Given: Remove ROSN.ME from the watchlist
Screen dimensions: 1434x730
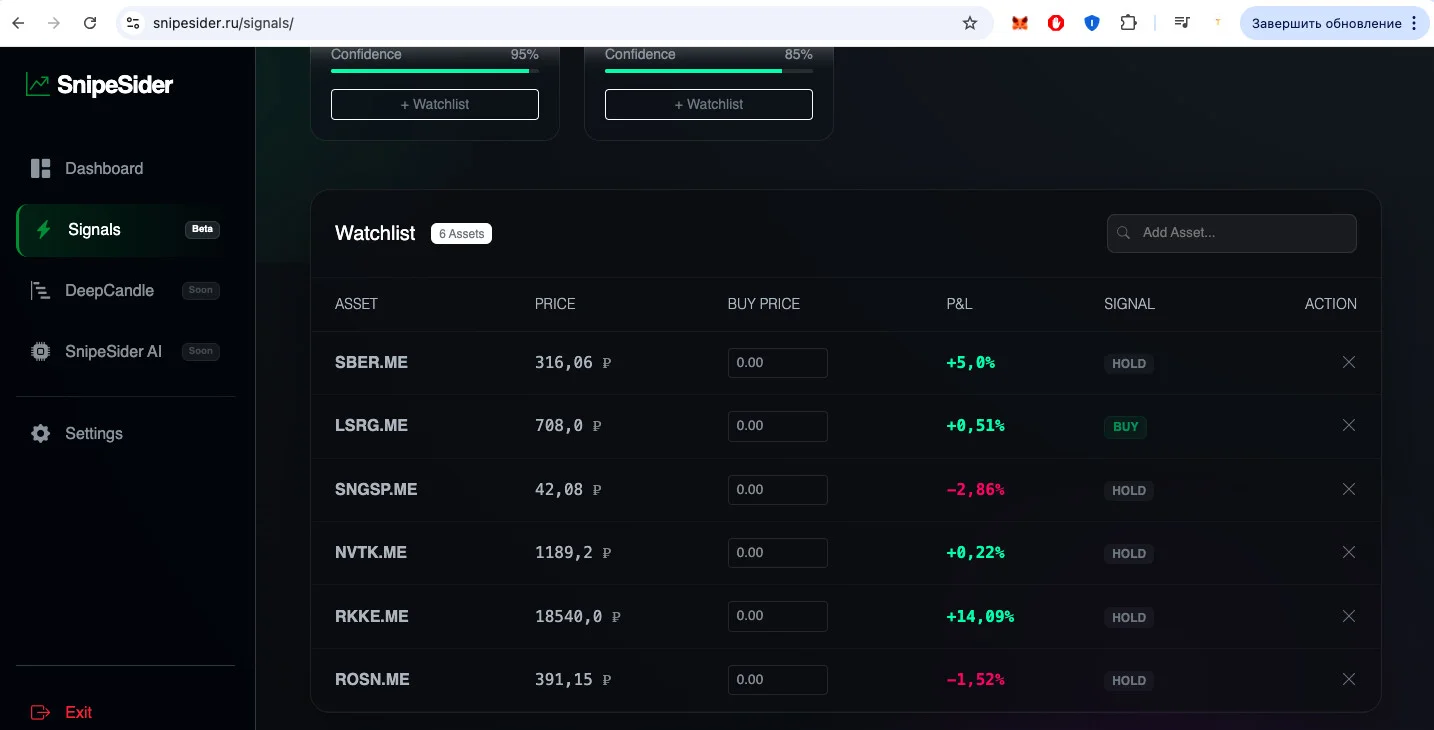Looking at the screenshot, I should click(1349, 679).
